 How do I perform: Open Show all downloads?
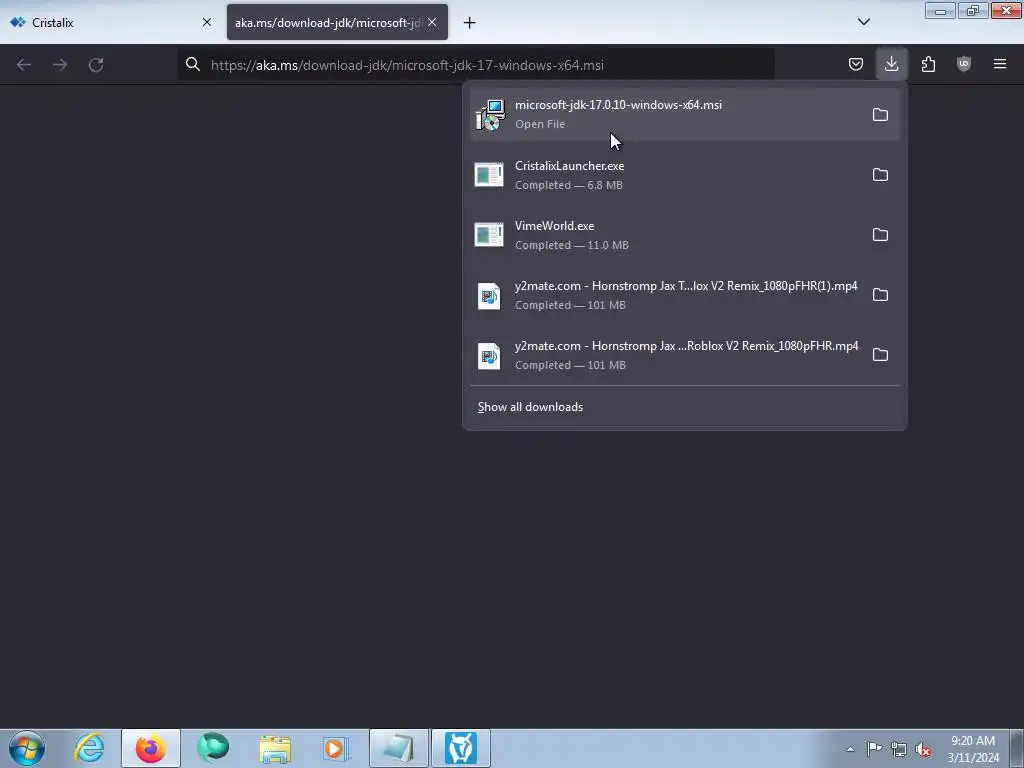[x=530, y=407]
